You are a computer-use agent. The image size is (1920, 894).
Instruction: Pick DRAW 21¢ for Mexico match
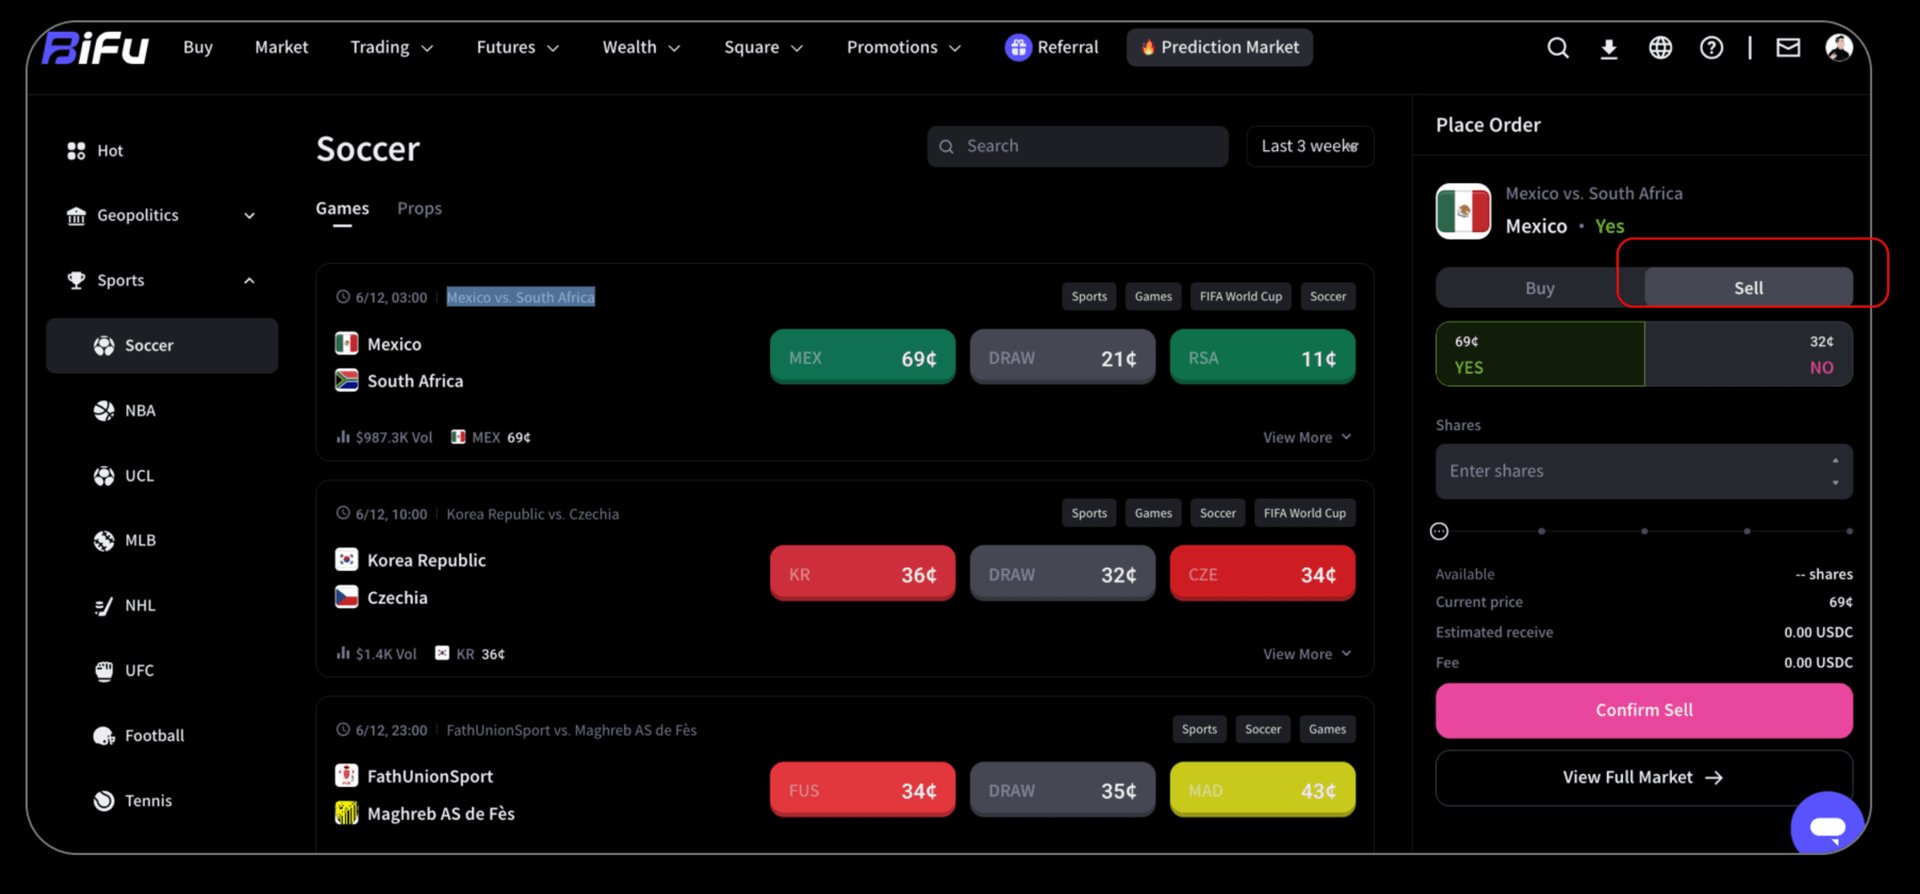tap(1062, 358)
